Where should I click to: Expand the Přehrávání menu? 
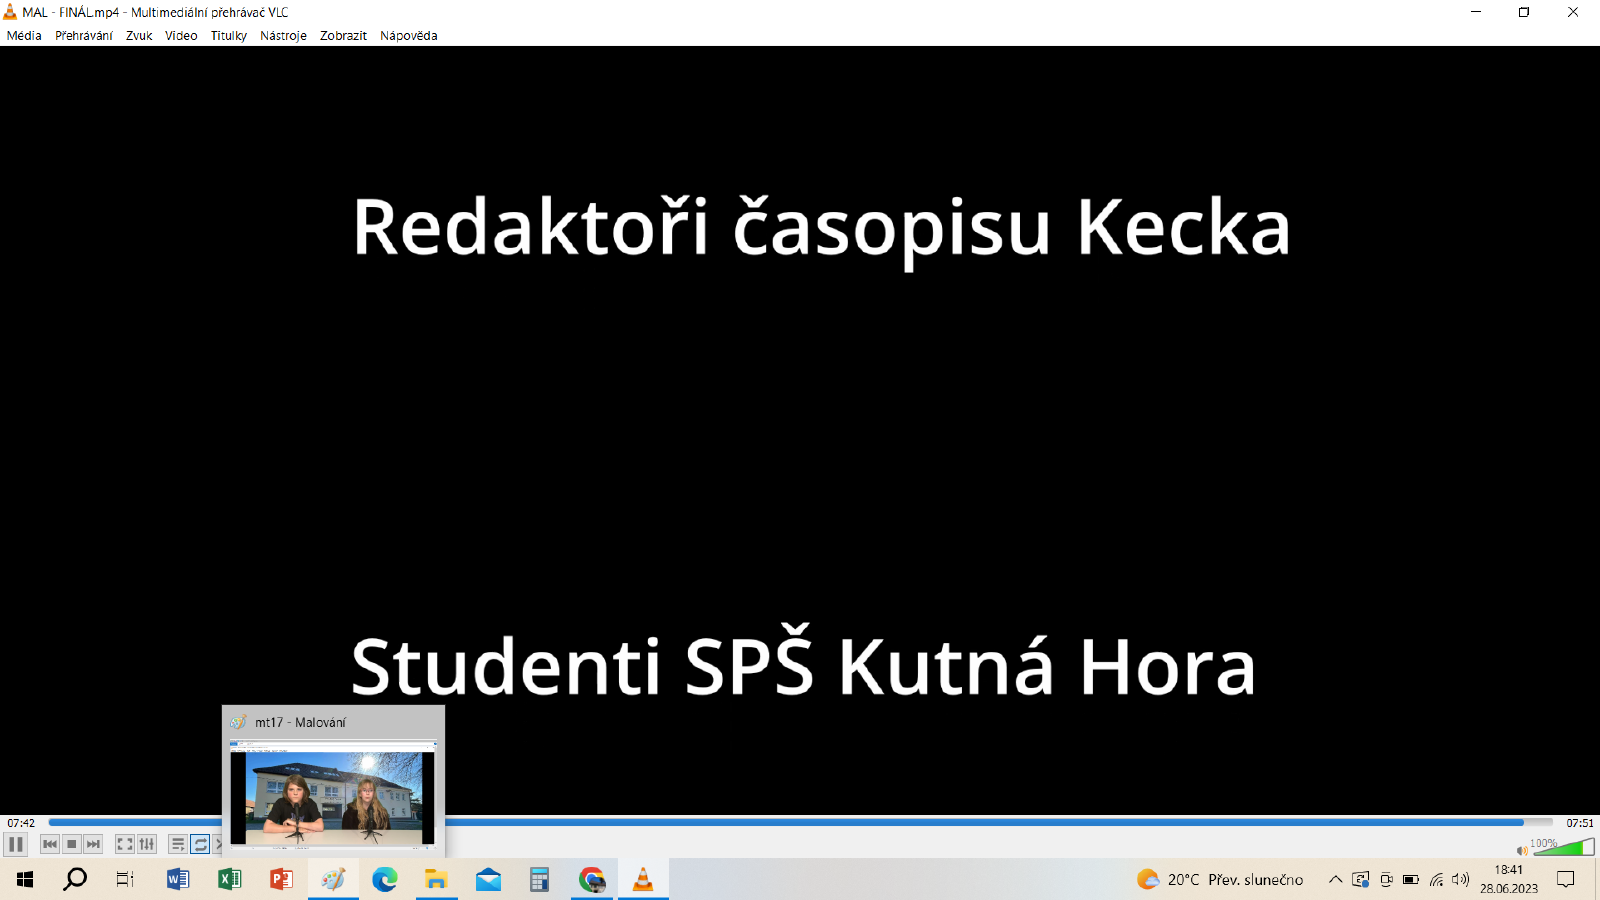[x=84, y=35]
